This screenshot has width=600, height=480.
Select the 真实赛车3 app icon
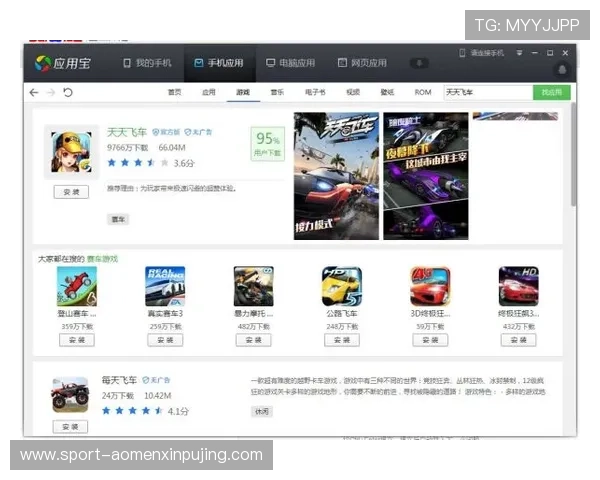coord(165,286)
